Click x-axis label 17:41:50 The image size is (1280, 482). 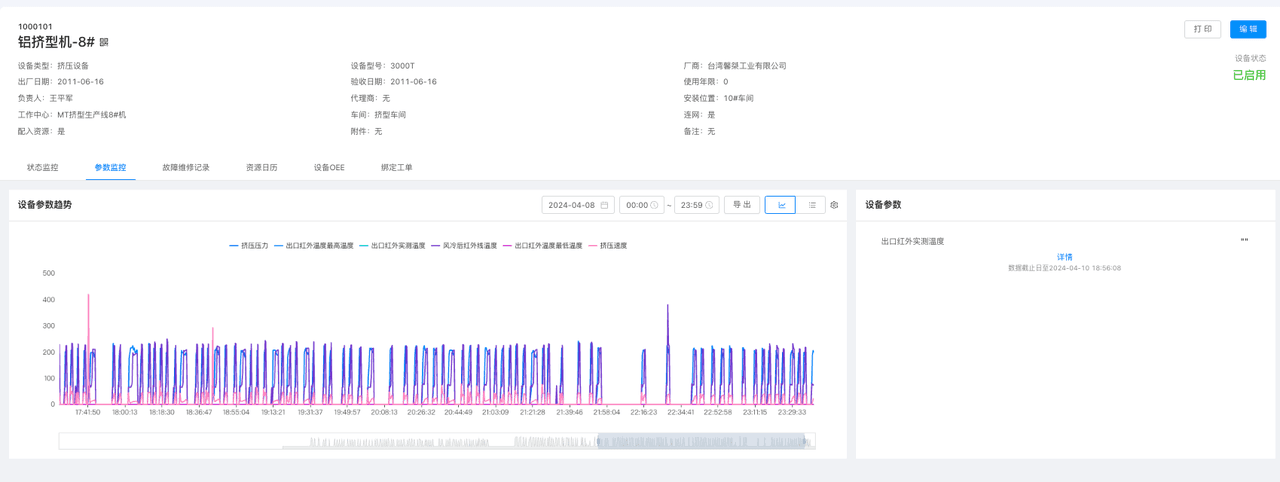click(x=88, y=412)
